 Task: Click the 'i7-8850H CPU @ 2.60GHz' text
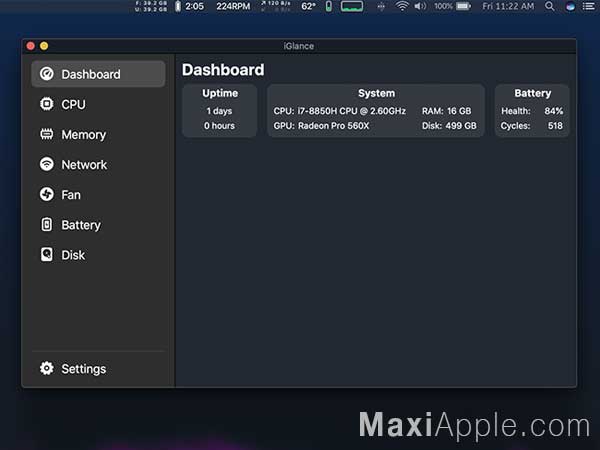(352, 111)
